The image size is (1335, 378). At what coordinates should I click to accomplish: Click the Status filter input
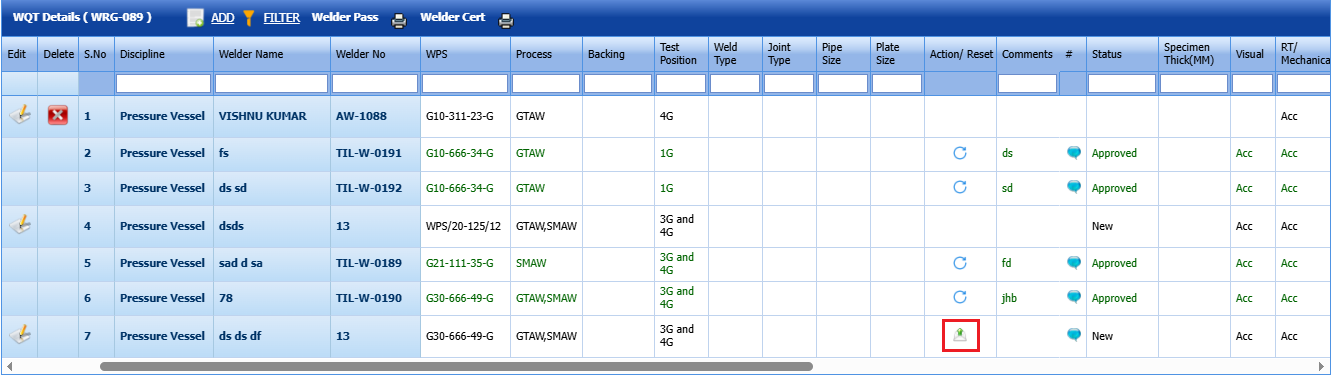pyautogui.click(x=1122, y=84)
